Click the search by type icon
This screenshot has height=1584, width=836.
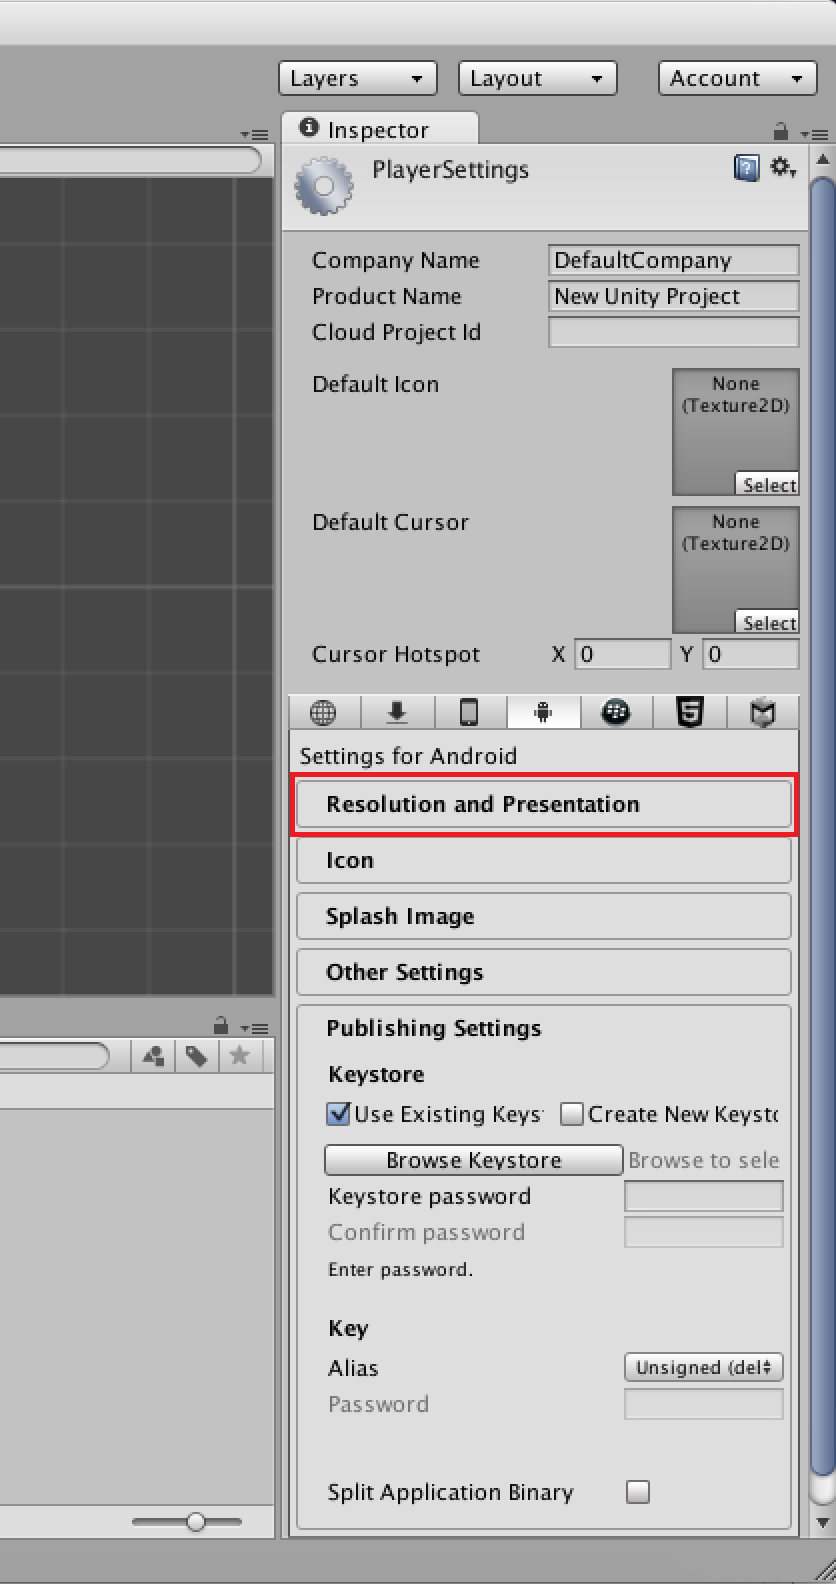point(154,1056)
